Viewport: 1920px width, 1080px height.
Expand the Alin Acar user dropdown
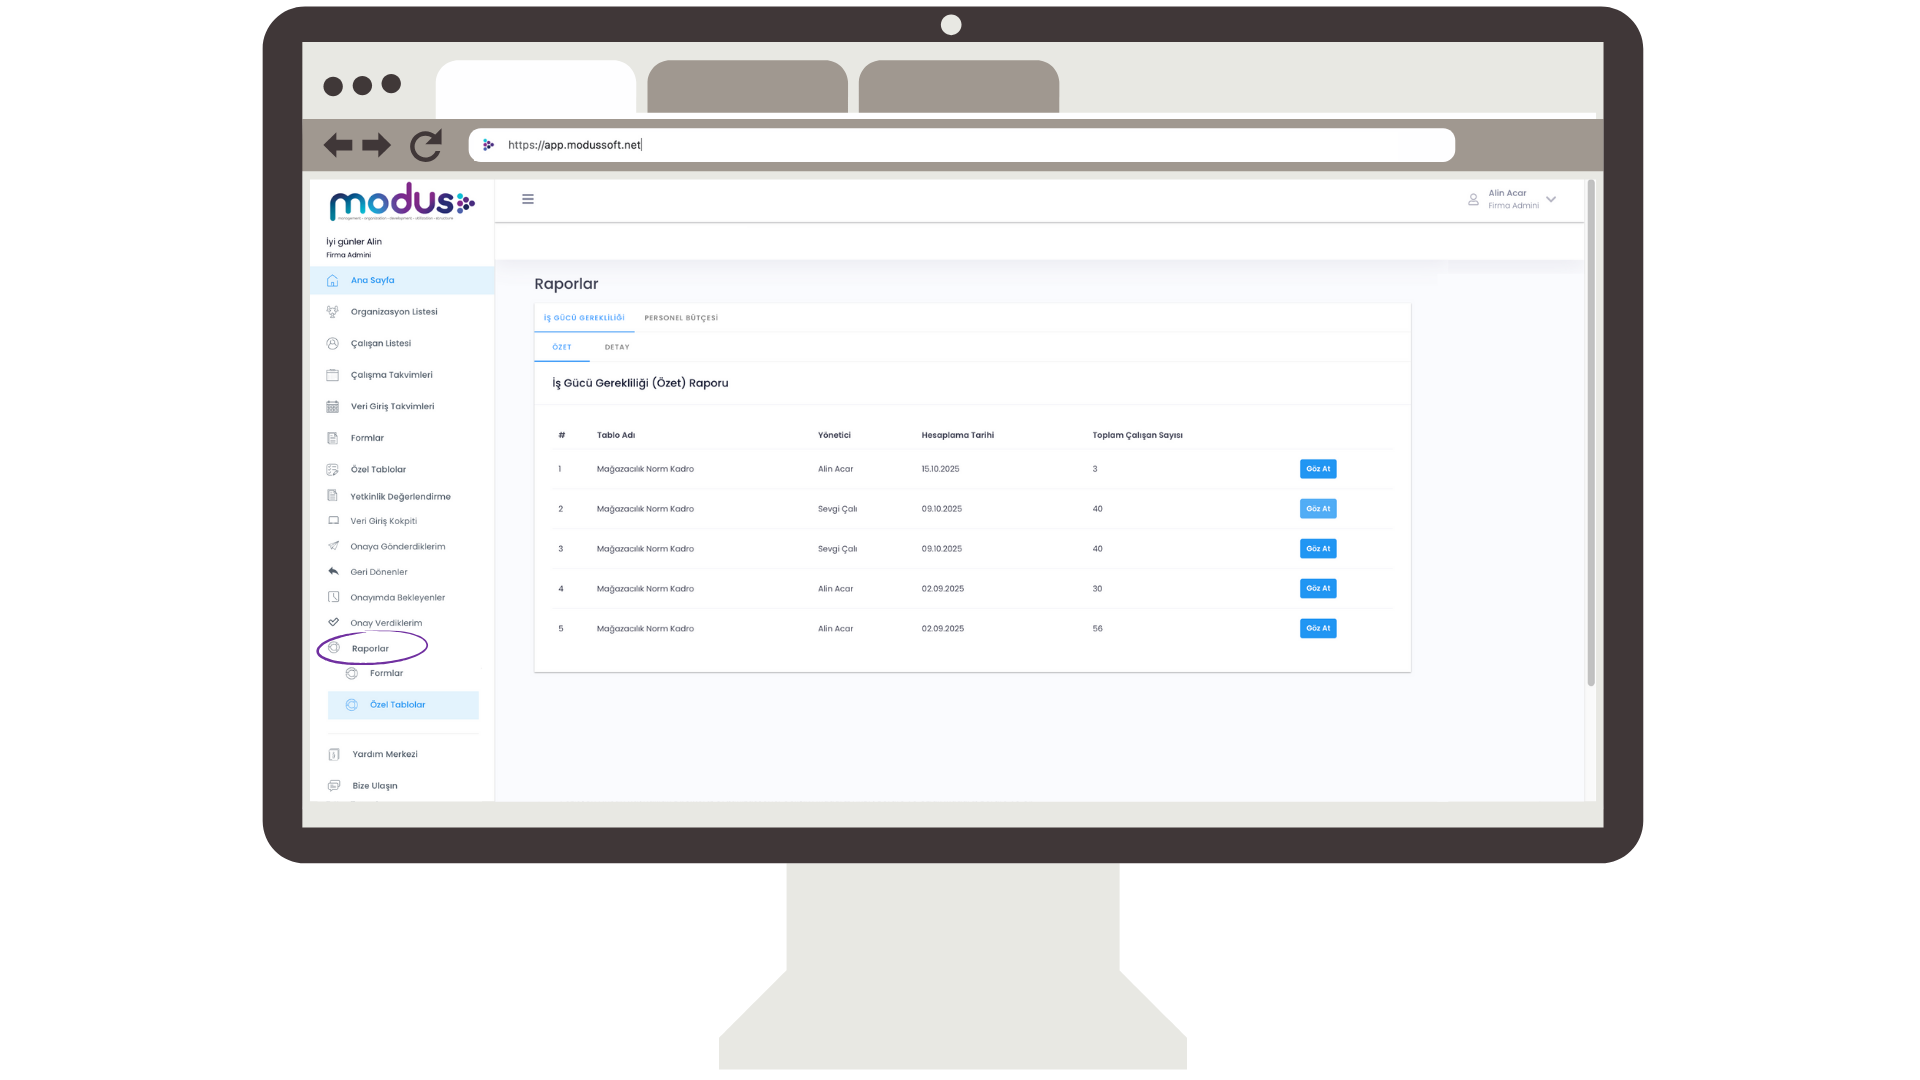point(1551,200)
